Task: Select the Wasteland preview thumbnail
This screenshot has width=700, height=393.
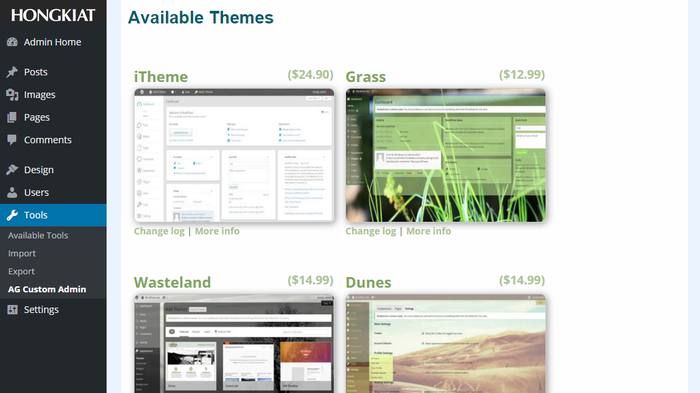Action: click(x=234, y=343)
